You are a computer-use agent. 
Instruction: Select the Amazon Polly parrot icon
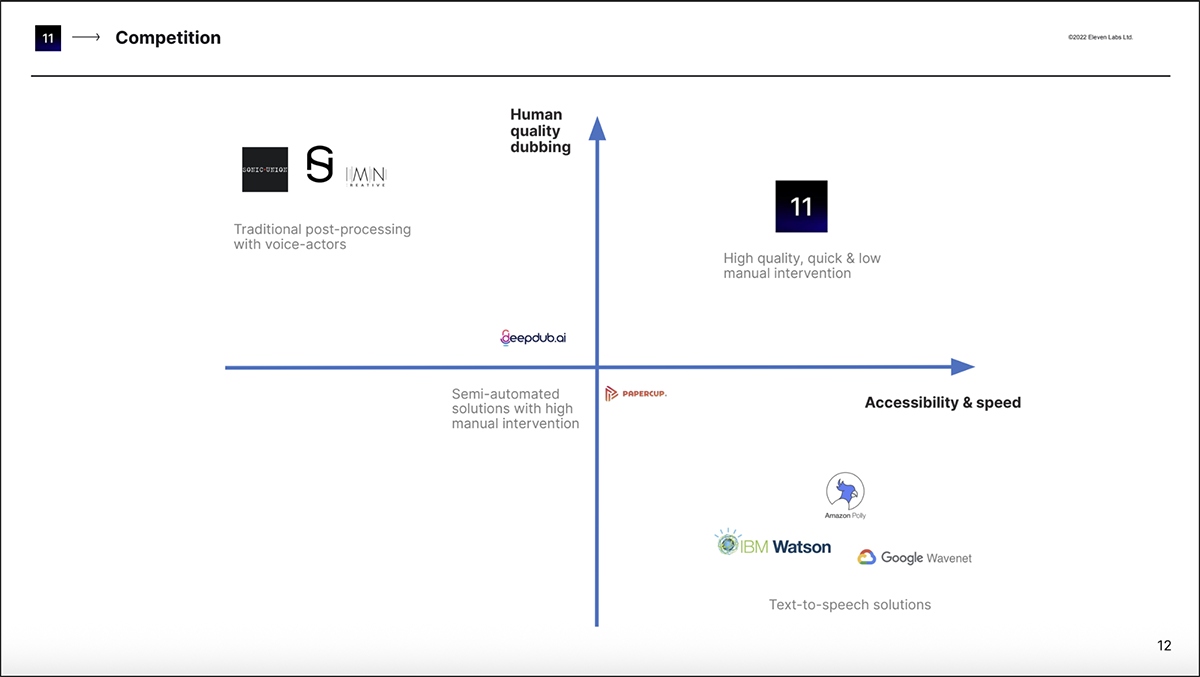845,490
